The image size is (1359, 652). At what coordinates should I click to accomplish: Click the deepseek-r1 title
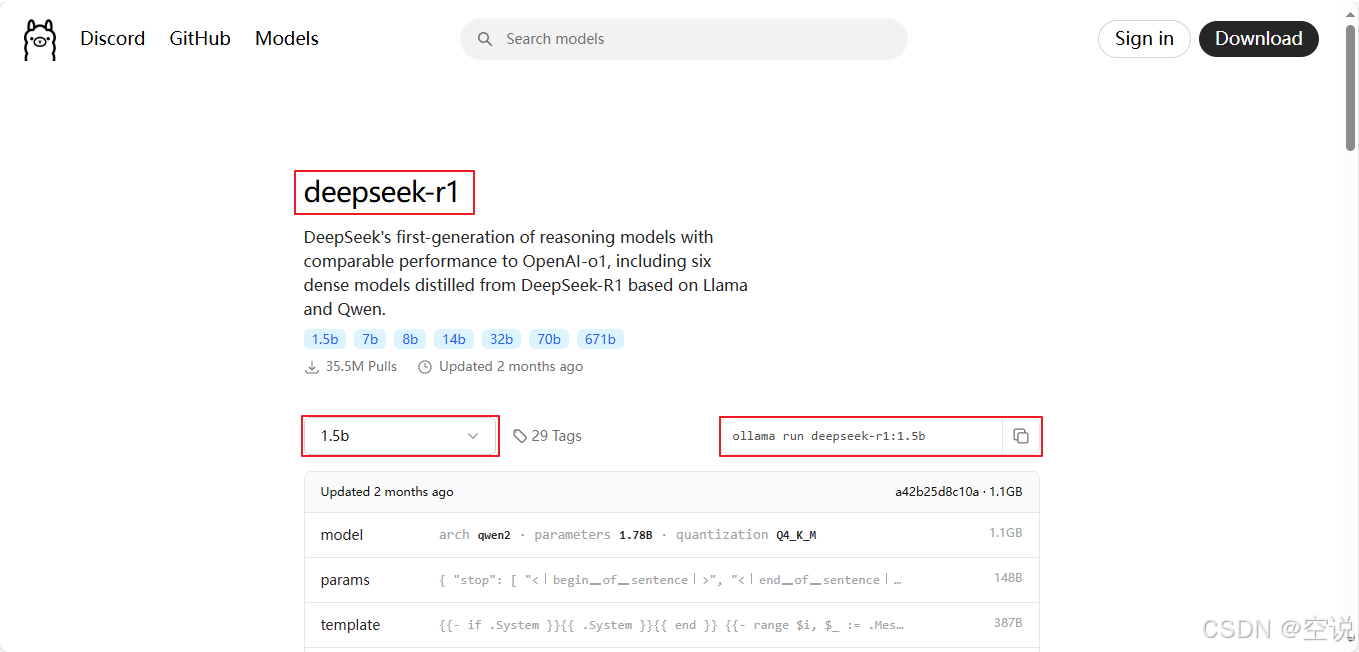(381, 192)
